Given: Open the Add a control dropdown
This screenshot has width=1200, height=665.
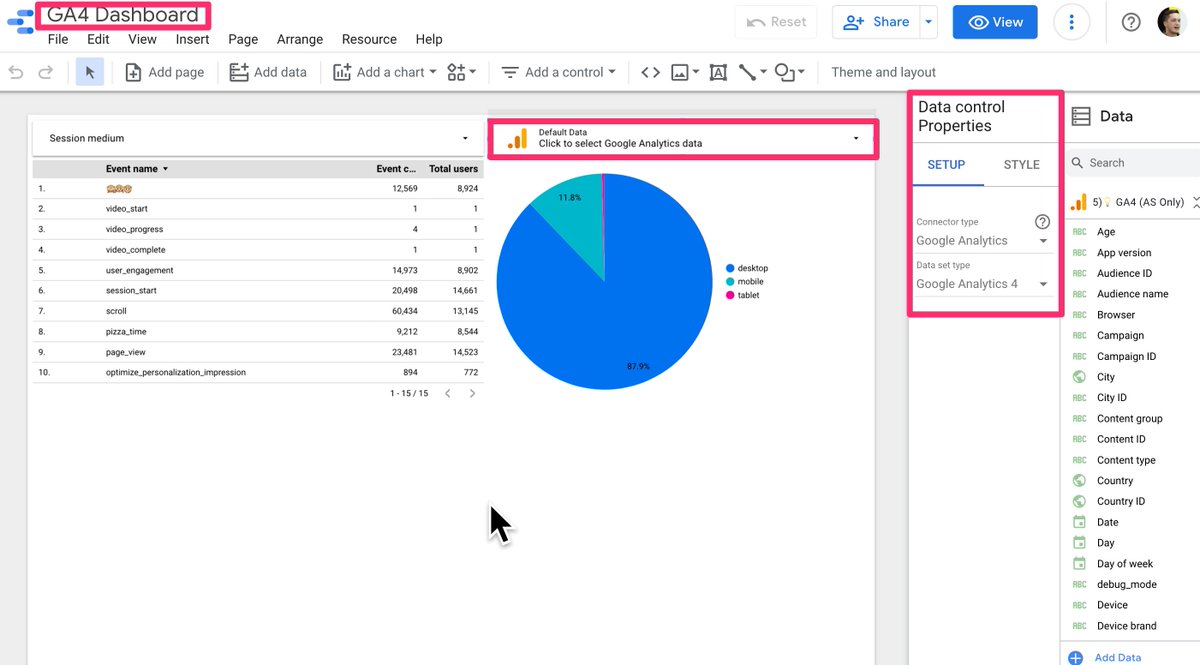Looking at the screenshot, I should pos(558,72).
